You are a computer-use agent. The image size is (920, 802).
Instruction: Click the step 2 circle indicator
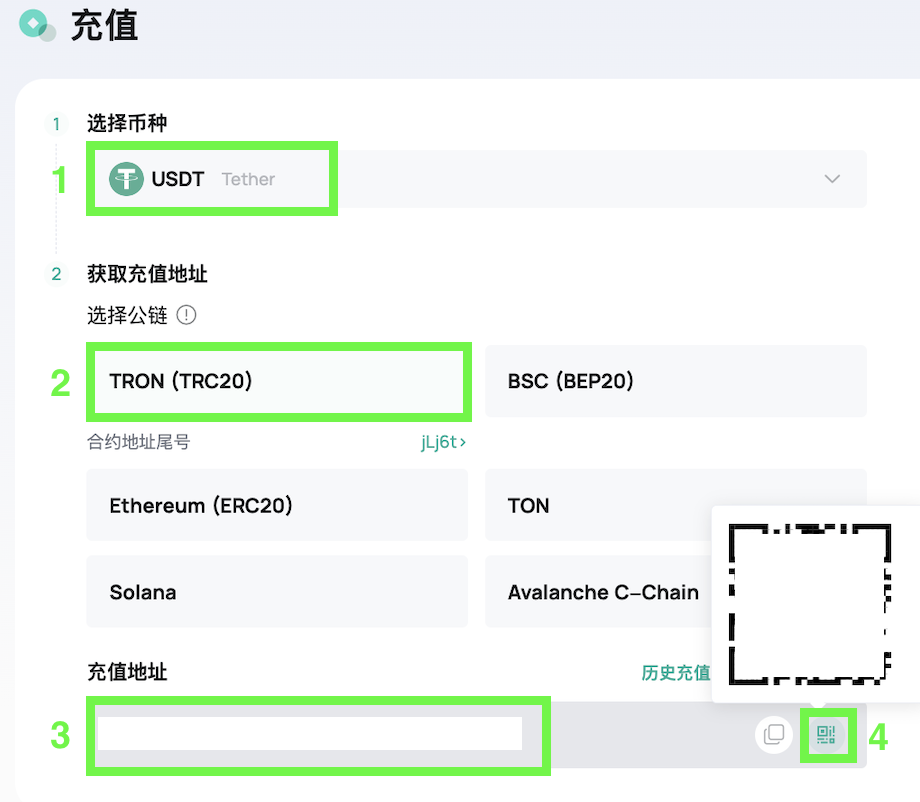point(56,274)
